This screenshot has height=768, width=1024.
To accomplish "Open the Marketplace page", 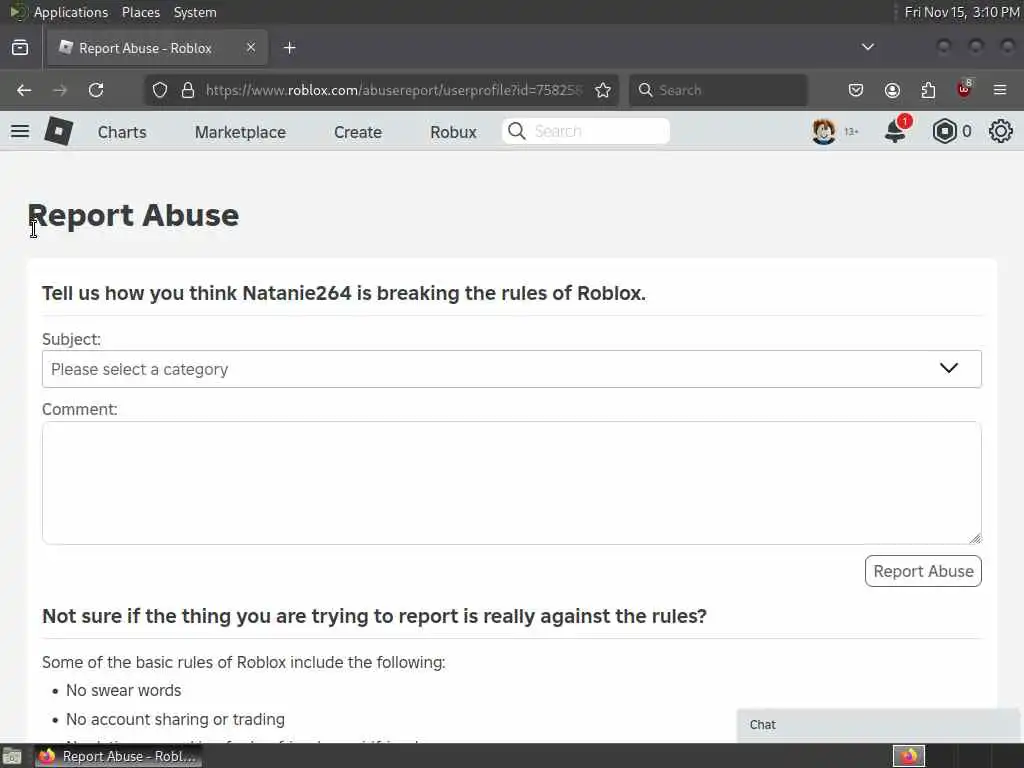I will pos(240,132).
